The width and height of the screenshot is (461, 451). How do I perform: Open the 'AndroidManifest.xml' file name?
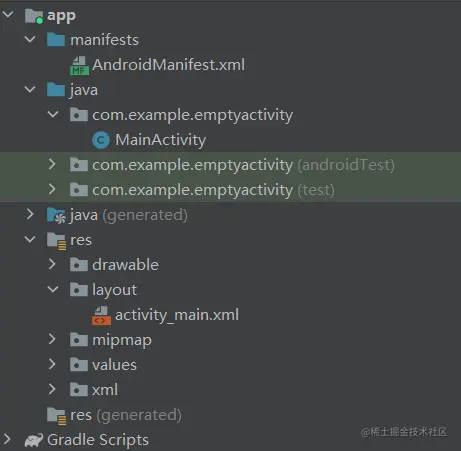169,65
